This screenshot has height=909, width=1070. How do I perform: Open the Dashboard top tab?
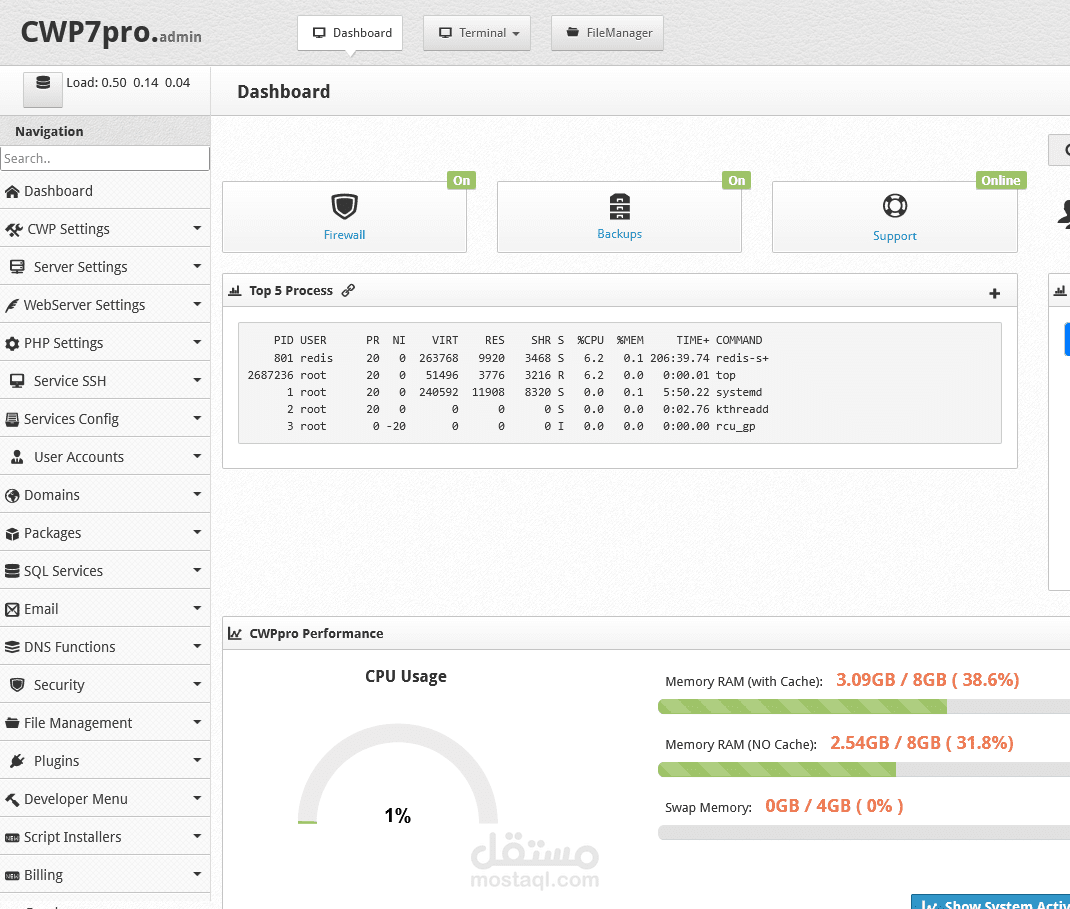pyautogui.click(x=350, y=33)
